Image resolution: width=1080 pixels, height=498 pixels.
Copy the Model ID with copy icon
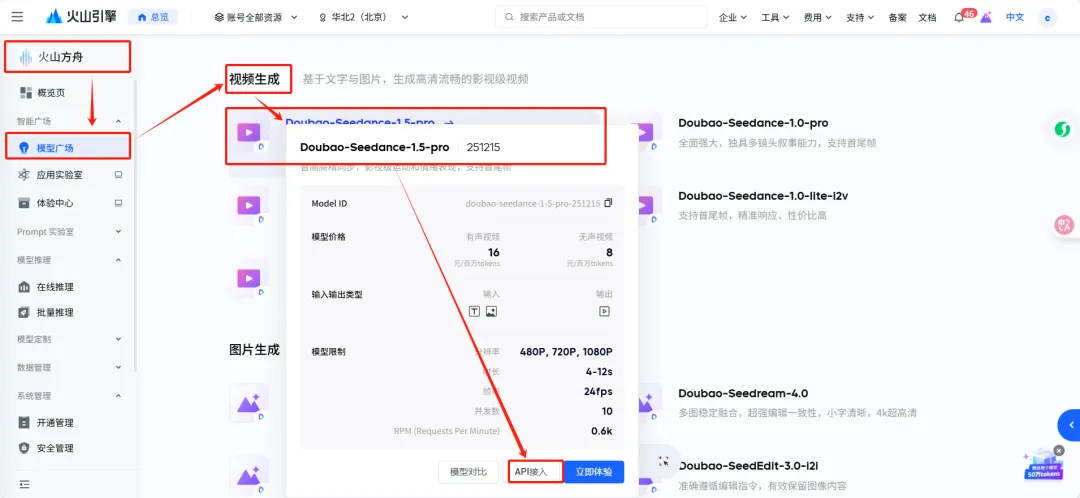pos(608,203)
